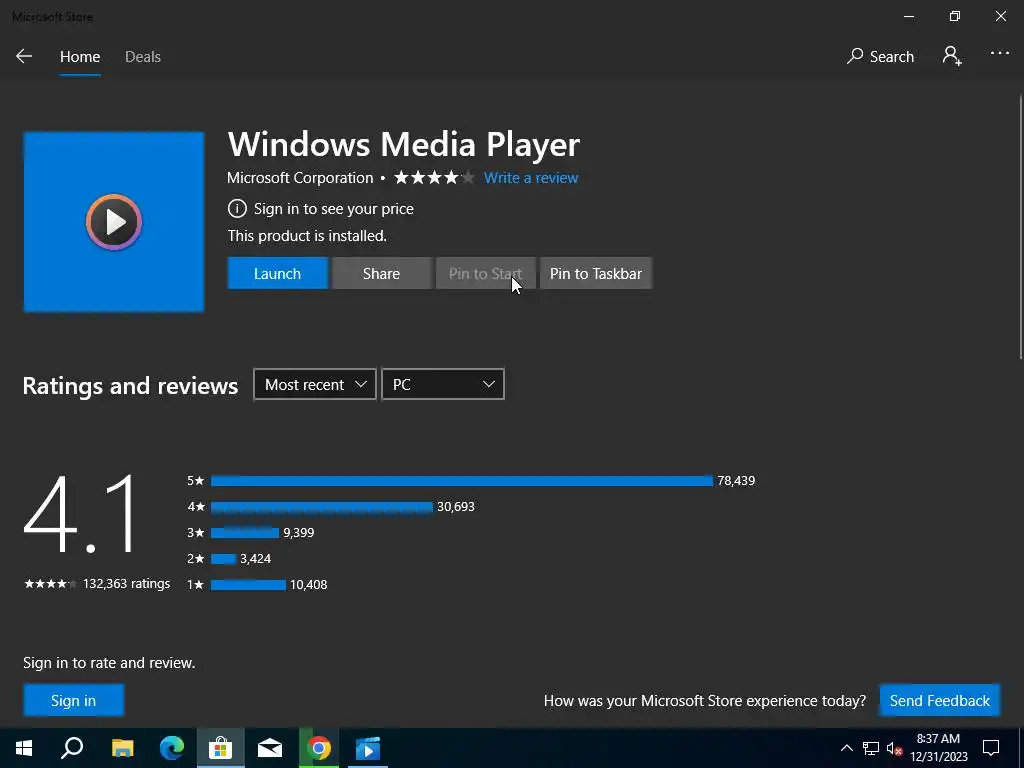The image size is (1024, 768).
Task: Click the Share button
Action: tap(381, 274)
